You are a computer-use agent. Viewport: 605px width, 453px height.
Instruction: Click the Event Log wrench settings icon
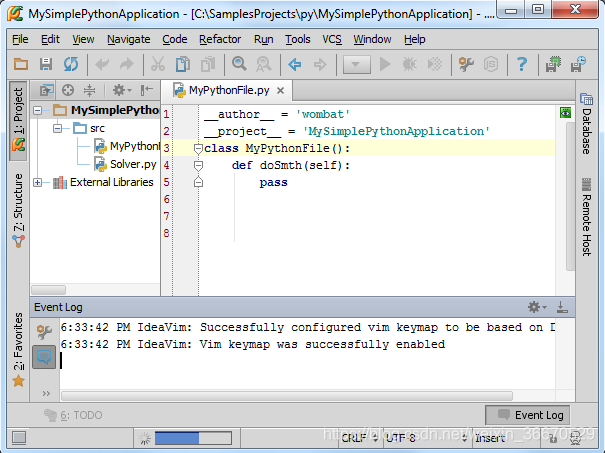click(44, 332)
